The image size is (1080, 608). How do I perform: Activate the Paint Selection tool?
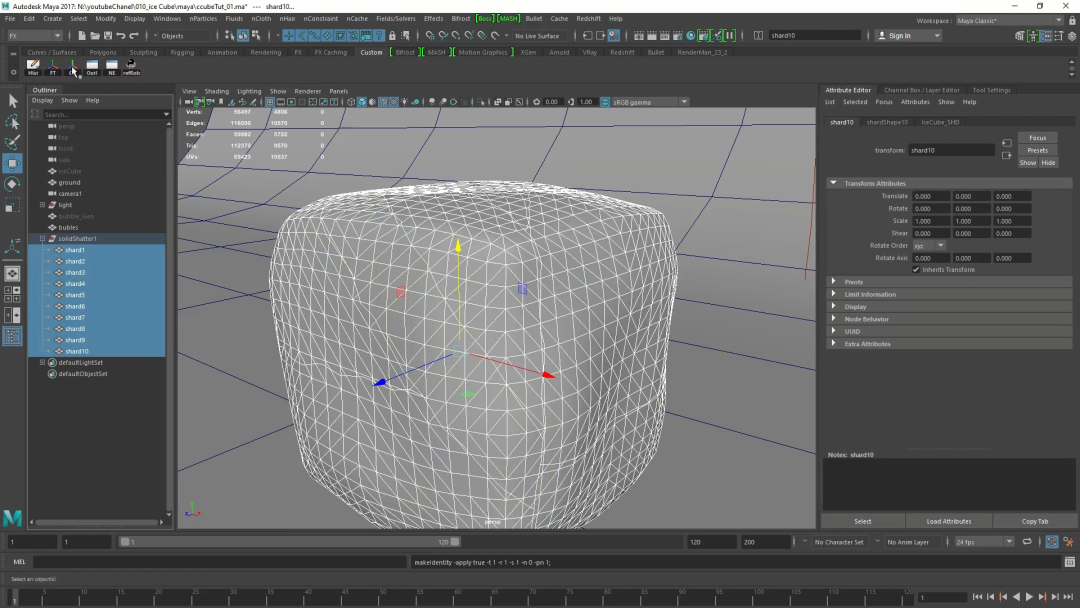pyautogui.click(x=12, y=142)
